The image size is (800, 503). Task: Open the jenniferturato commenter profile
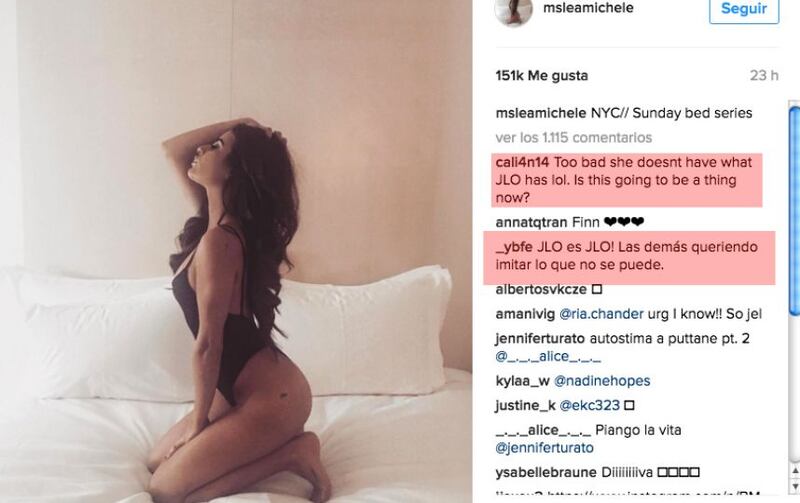point(540,338)
